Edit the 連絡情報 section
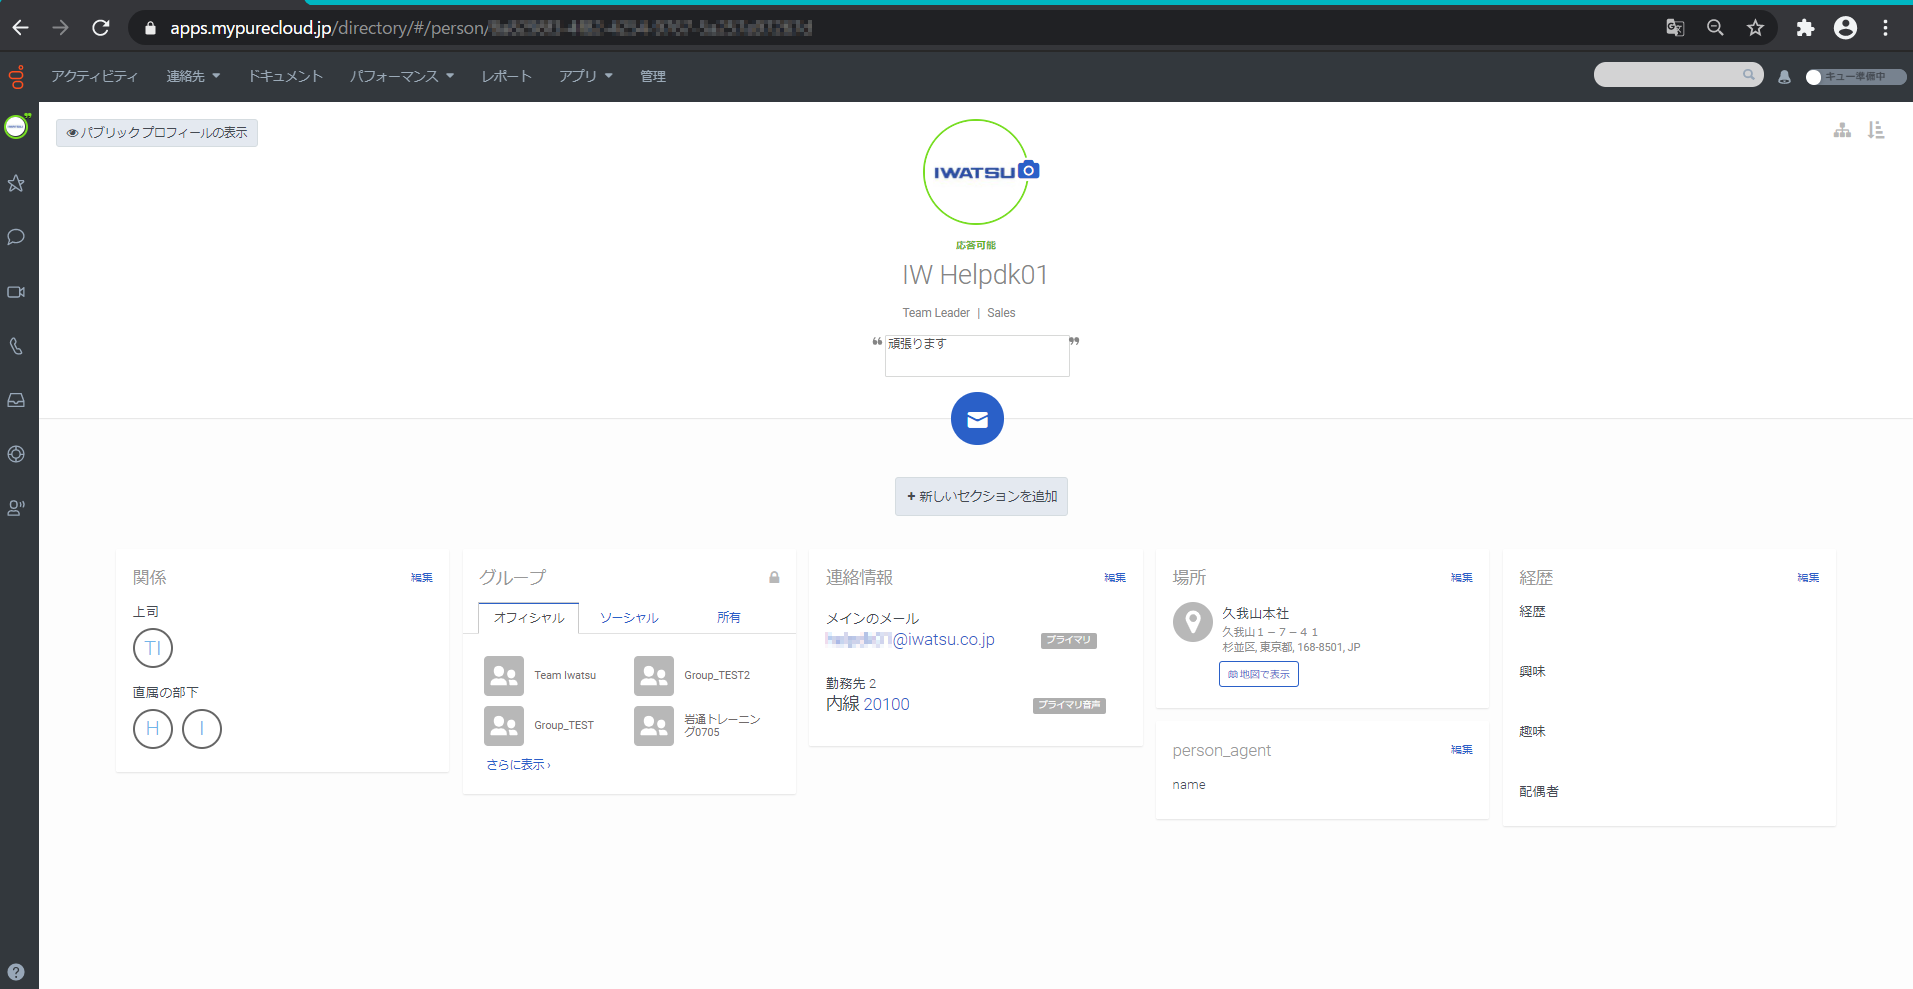The image size is (1913, 989). (1115, 578)
